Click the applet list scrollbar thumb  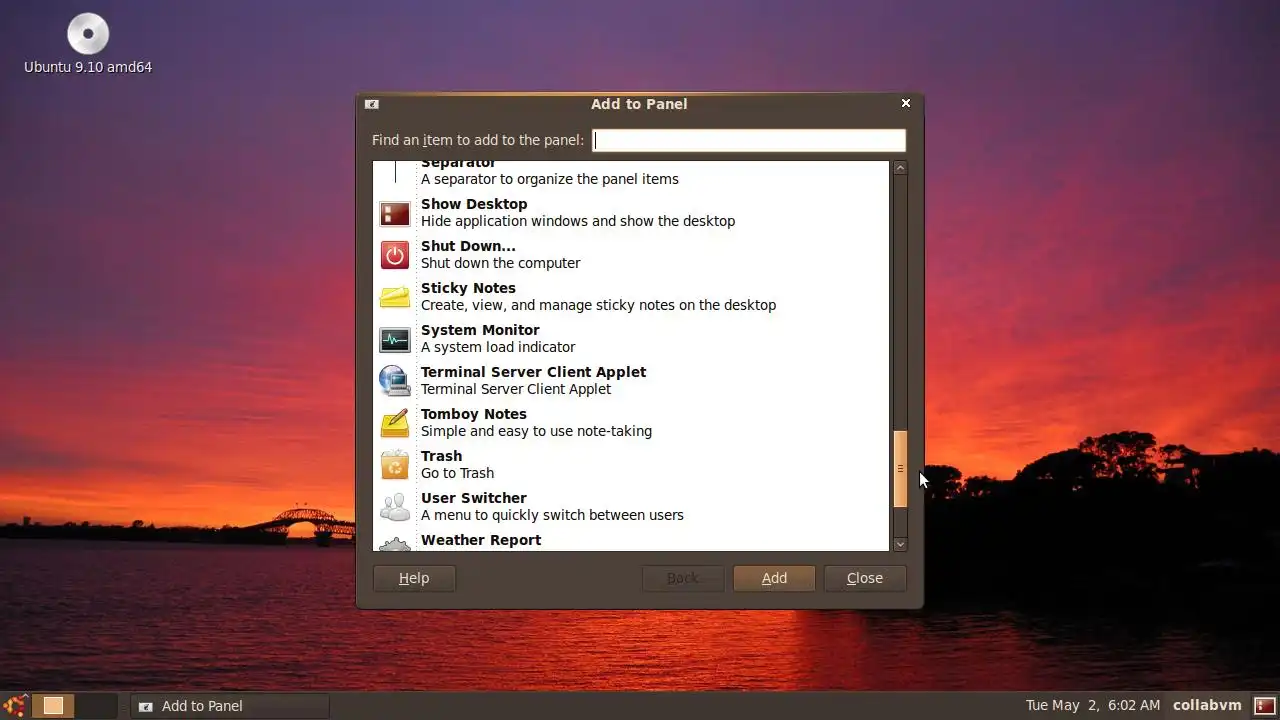(900, 469)
